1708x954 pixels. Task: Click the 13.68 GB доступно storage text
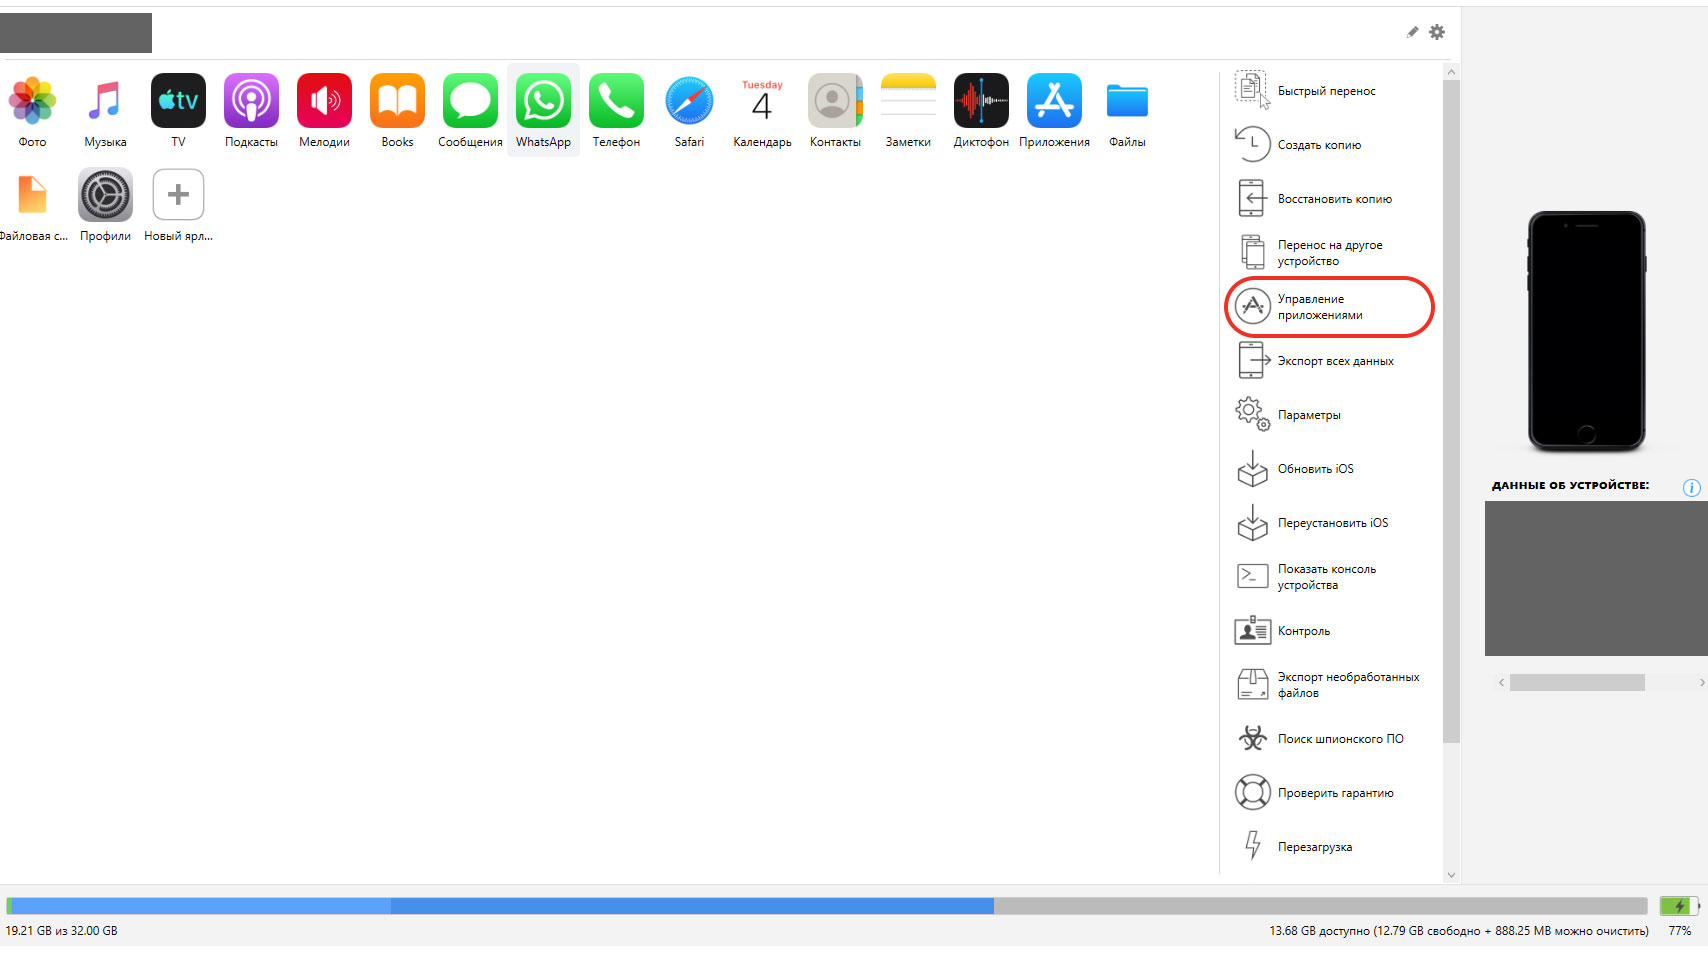point(1459,931)
